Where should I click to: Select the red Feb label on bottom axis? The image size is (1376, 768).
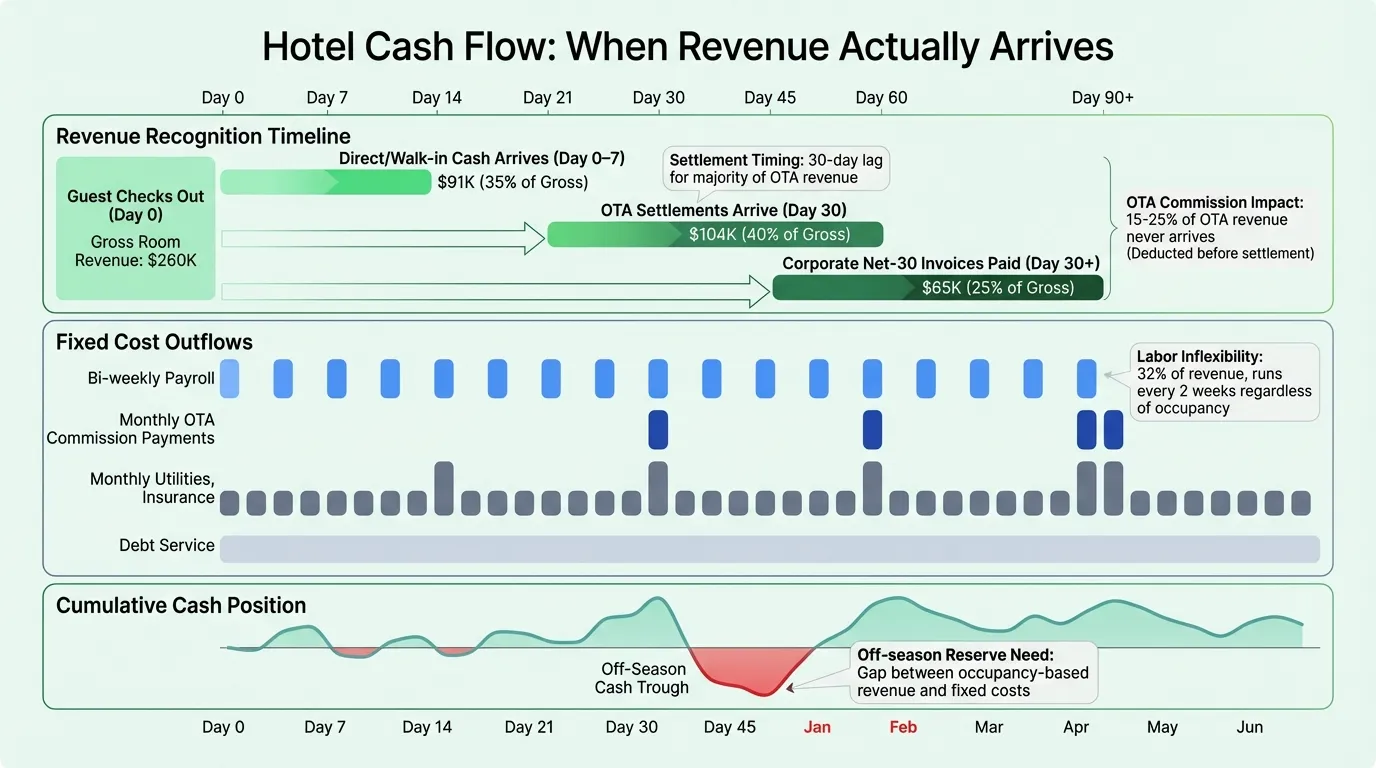point(903,727)
